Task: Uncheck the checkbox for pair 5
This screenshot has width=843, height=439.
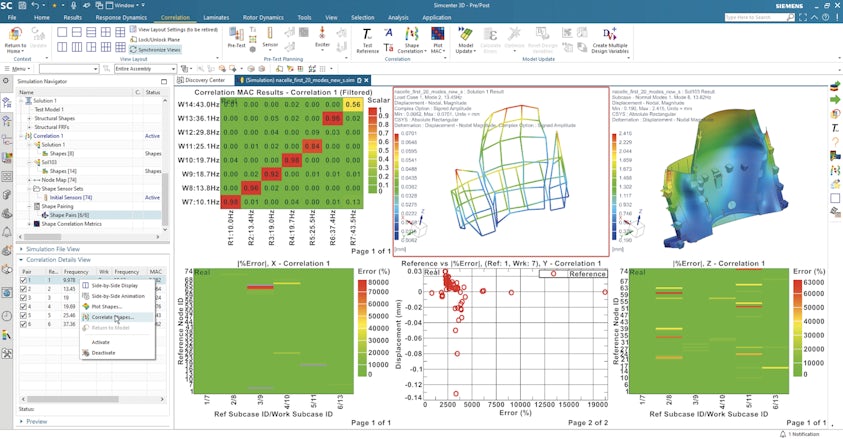Action: 23,315
